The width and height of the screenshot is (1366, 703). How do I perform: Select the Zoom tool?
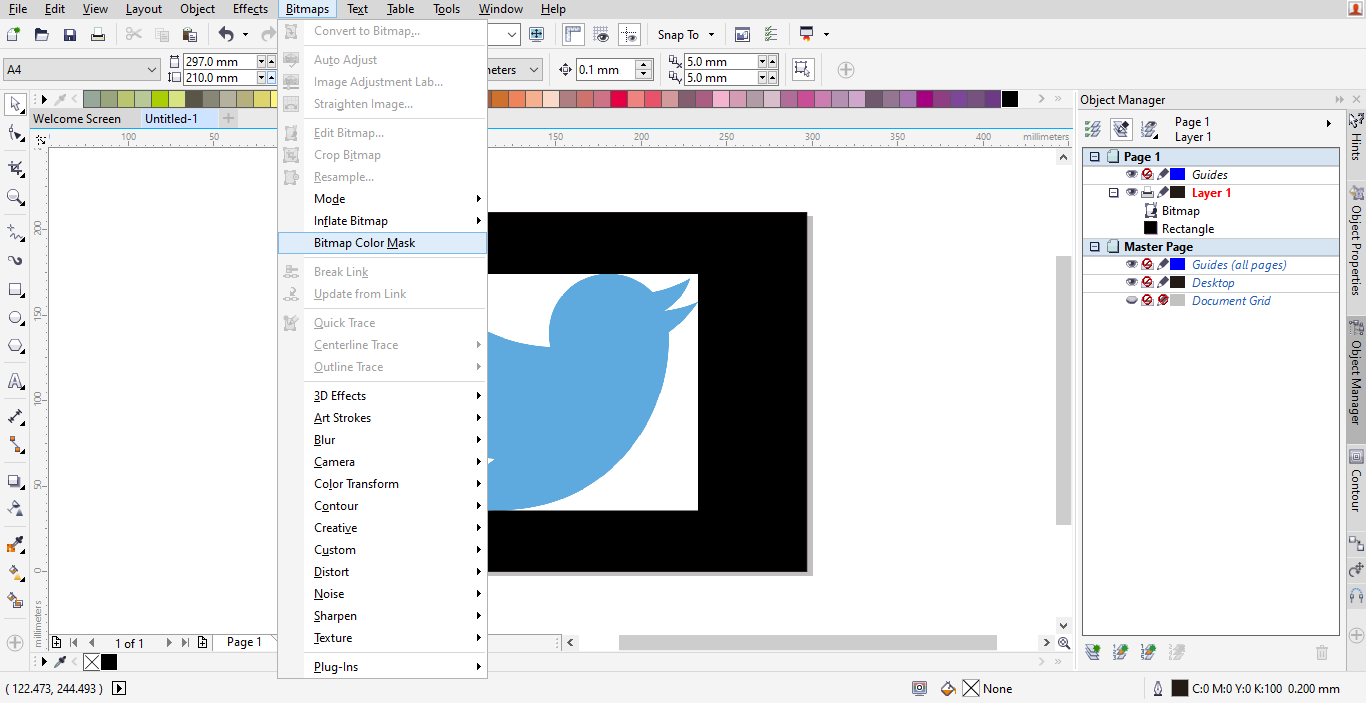[x=15, y=197]
